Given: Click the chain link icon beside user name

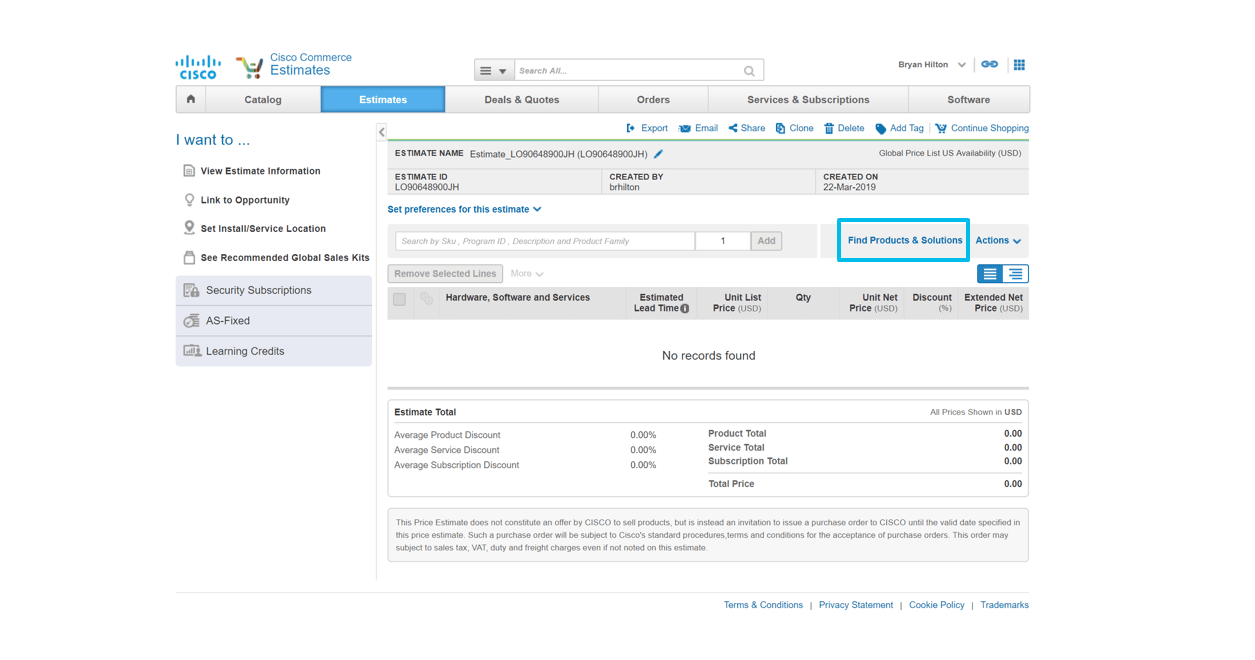Looking at the screenshot, I should point(989,64).
